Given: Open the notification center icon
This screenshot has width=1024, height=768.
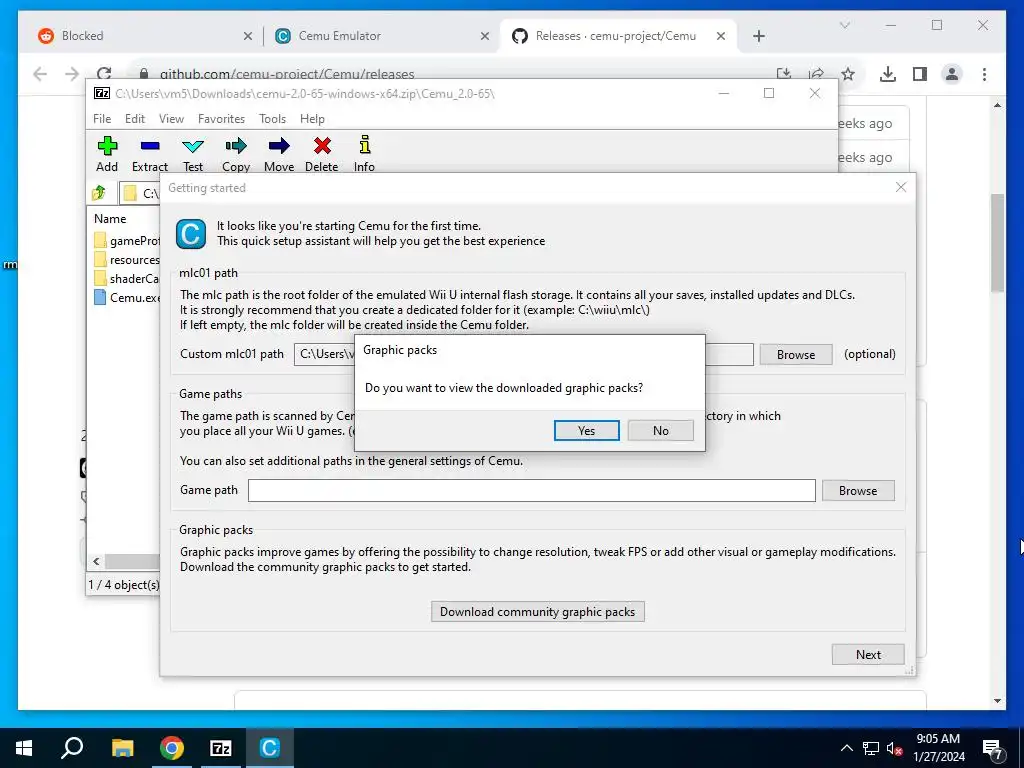Looking at the screenshot, I should point(993,749).
